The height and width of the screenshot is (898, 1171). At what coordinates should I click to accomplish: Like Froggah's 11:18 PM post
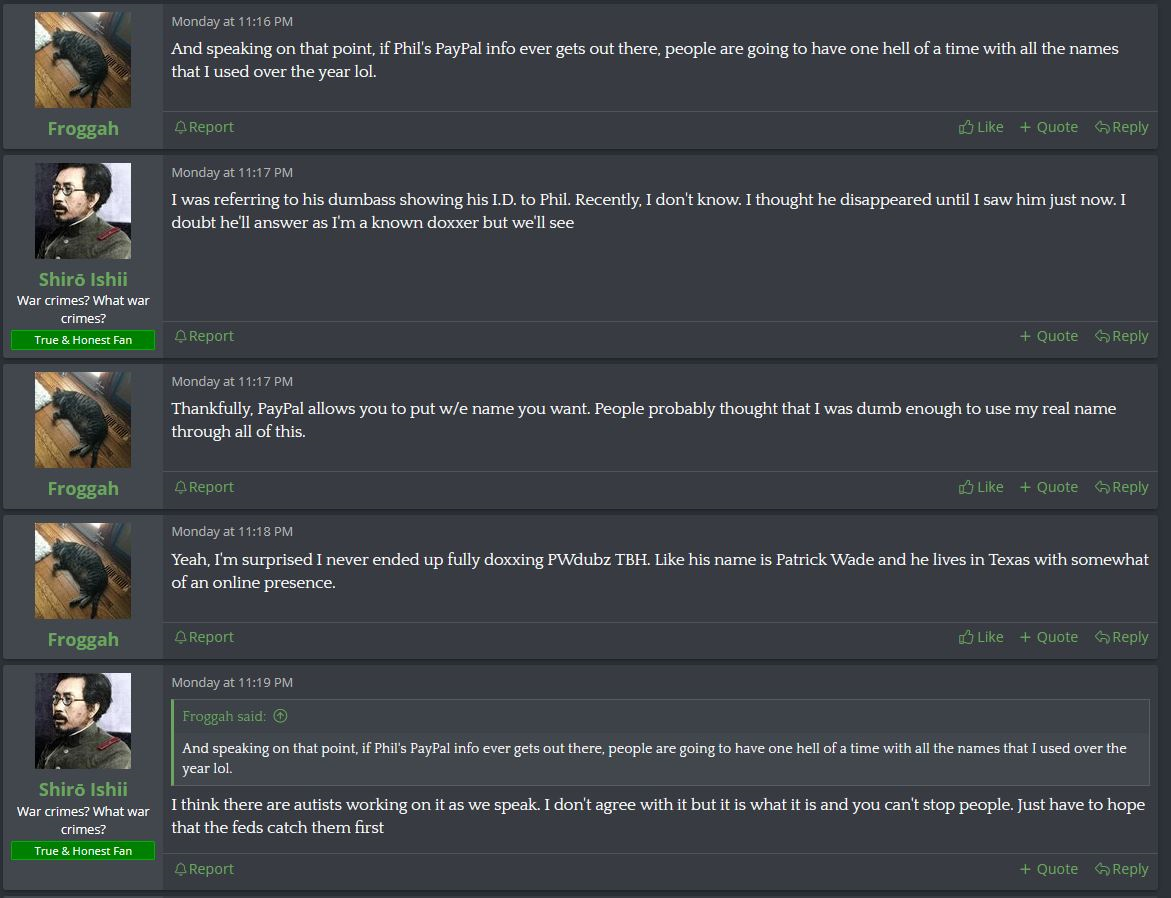981,637
